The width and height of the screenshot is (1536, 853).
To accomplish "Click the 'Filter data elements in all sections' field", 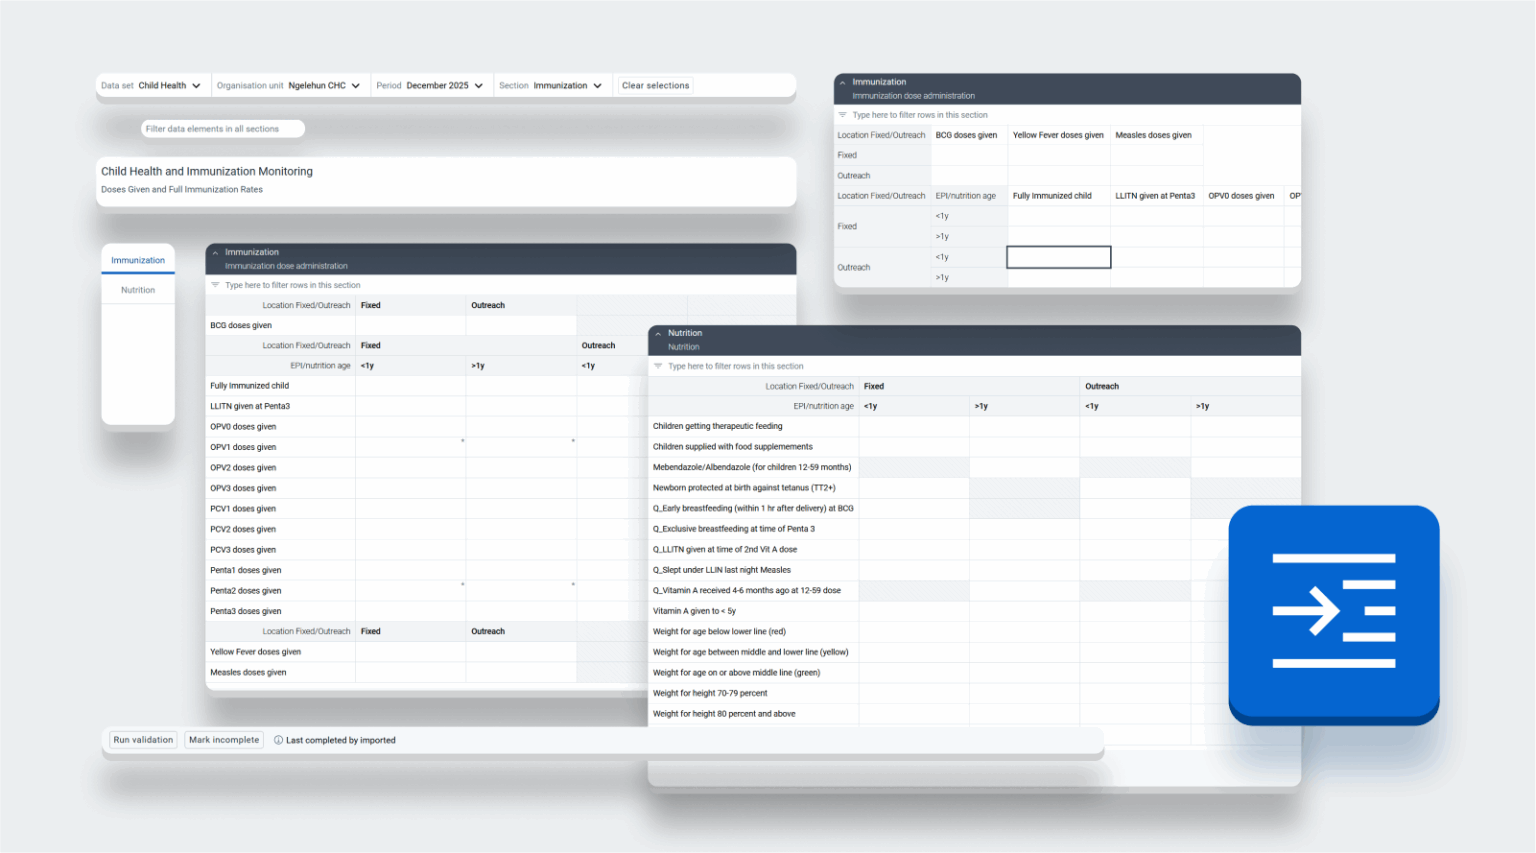I will coord(222,128).
